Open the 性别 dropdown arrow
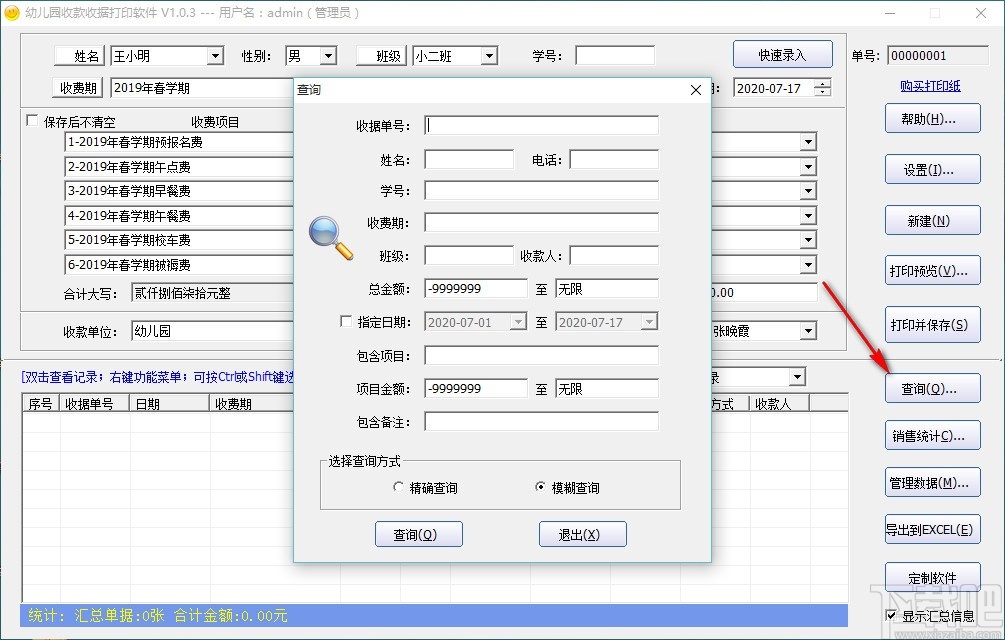 [x=328, y=56]
